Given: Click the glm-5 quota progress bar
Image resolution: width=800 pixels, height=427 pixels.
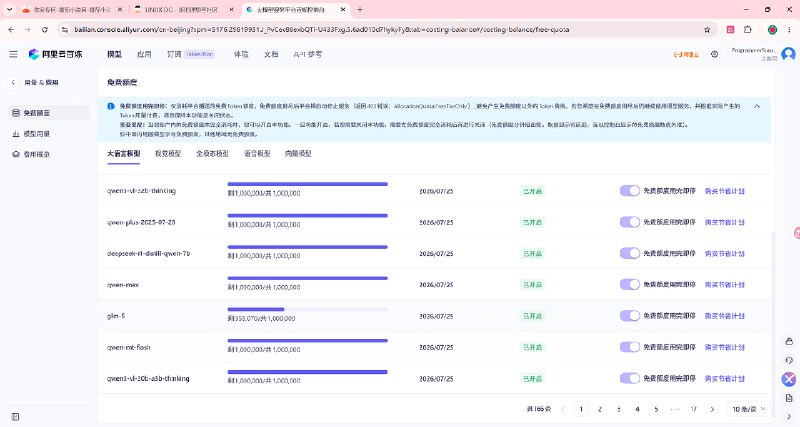Looking at the screenshot, I should click(x=308, y=309).
